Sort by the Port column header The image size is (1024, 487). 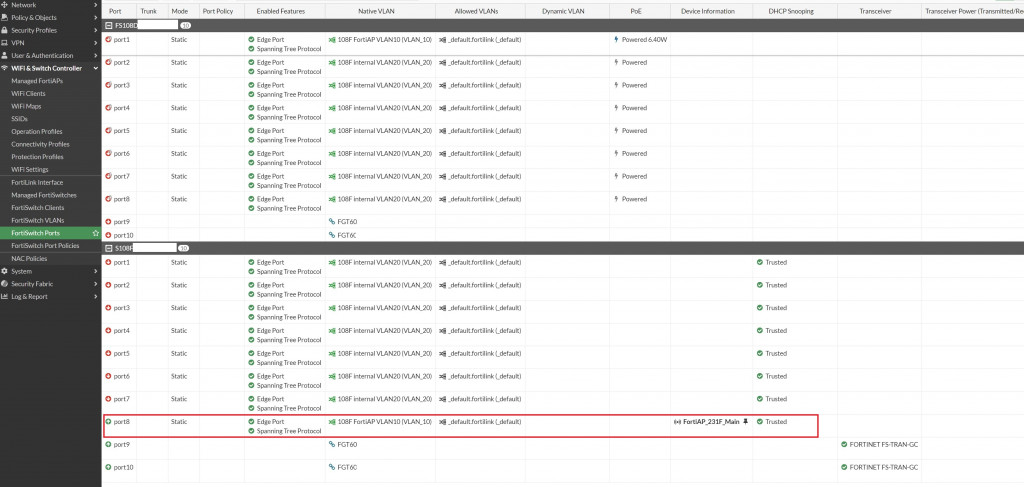coord(115,11)
